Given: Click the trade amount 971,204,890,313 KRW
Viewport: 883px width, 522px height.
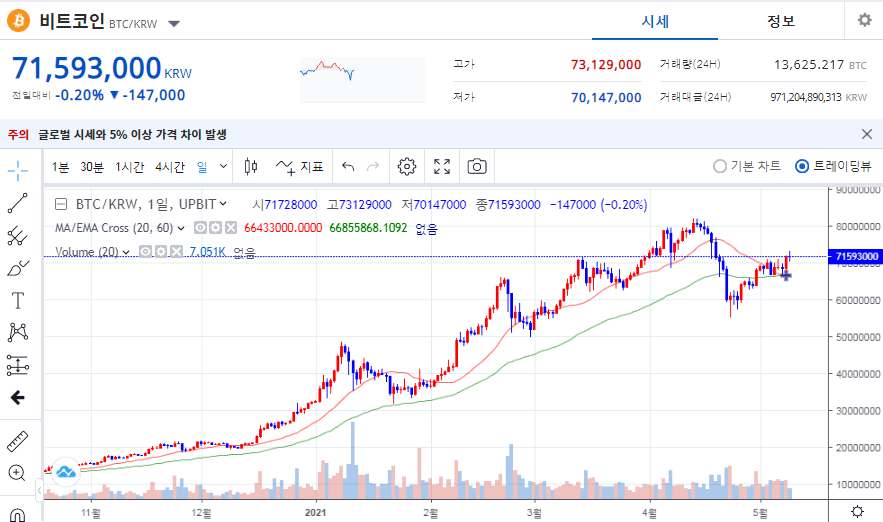Looking at the screenshot, I should tap(818, 97).
